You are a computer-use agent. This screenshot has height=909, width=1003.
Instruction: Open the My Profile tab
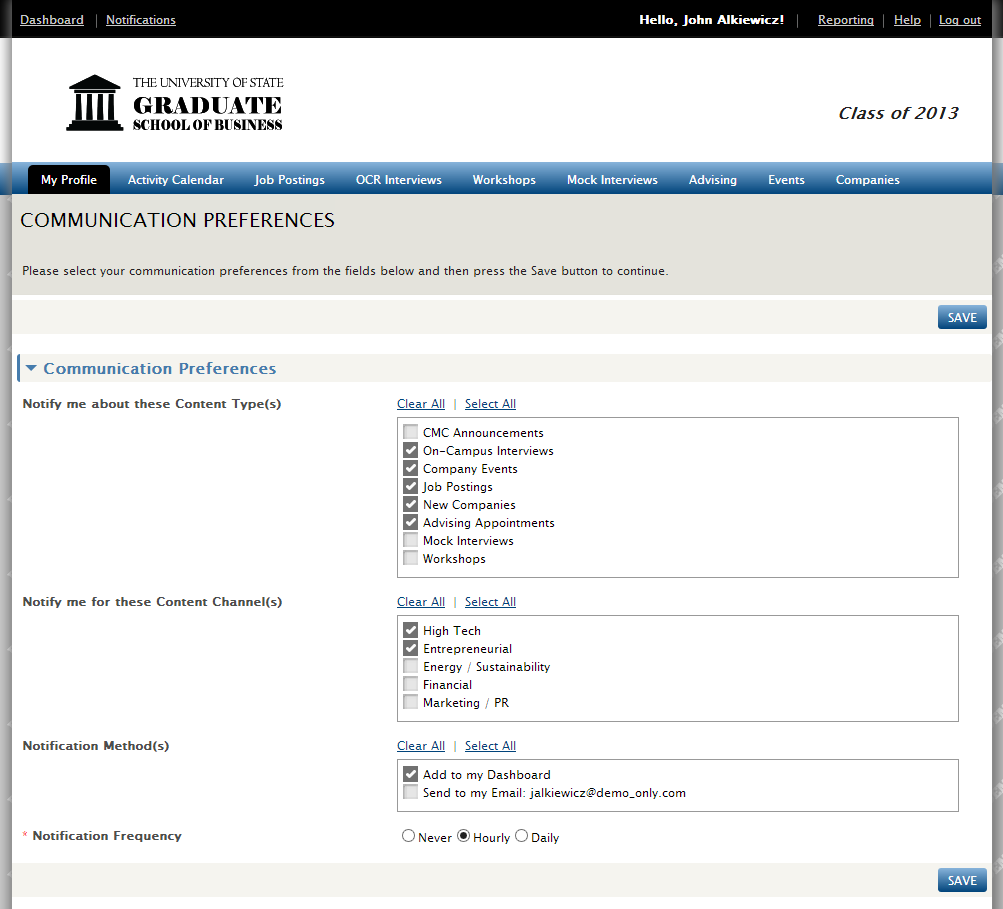[69, 180]
